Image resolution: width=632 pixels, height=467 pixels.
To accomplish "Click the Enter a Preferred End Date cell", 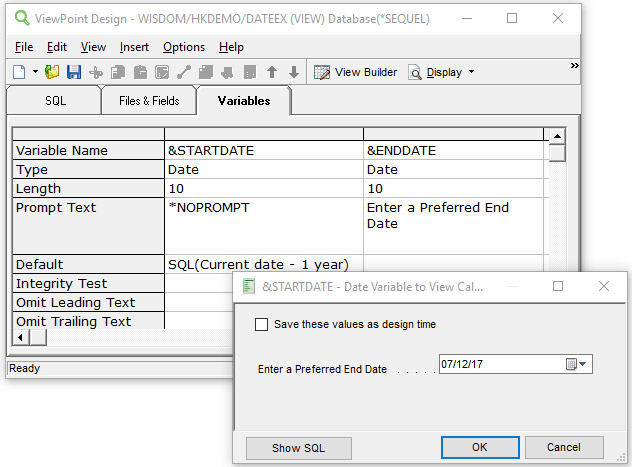I will click(453, 226).
